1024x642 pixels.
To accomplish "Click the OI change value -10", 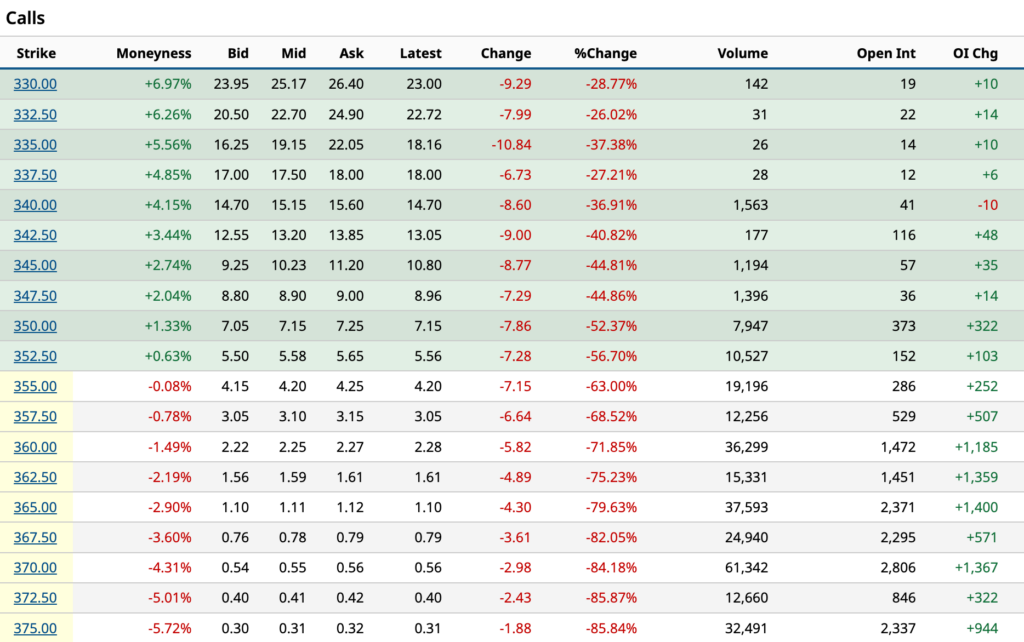I will (x=987, y=205).
